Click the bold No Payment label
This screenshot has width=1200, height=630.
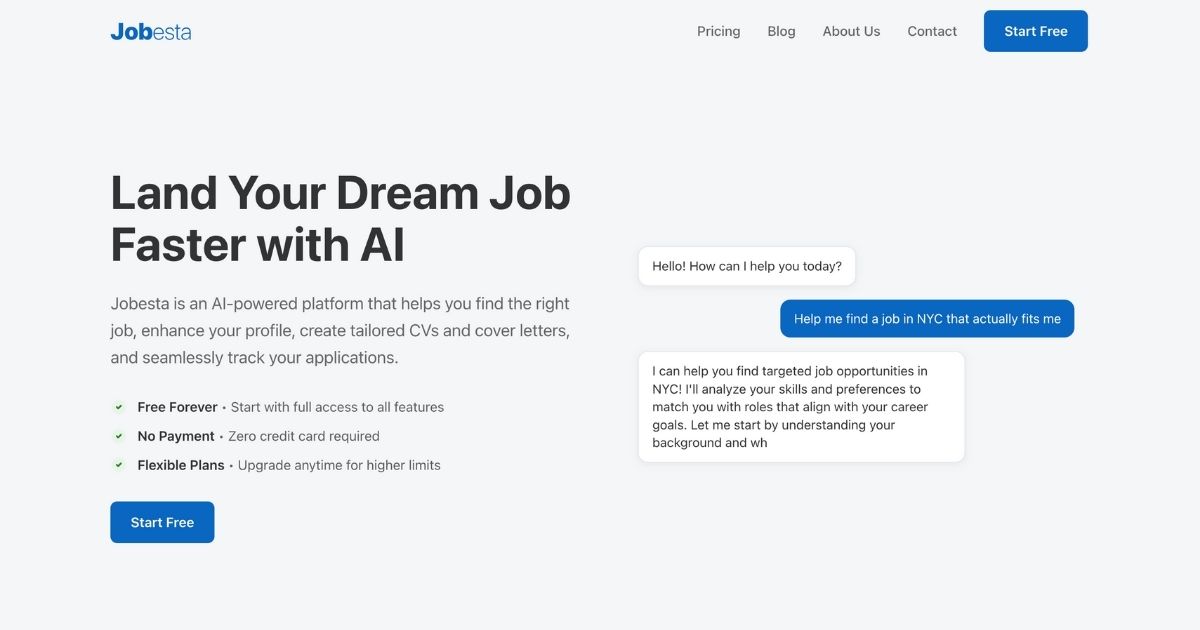click(176, 436)
